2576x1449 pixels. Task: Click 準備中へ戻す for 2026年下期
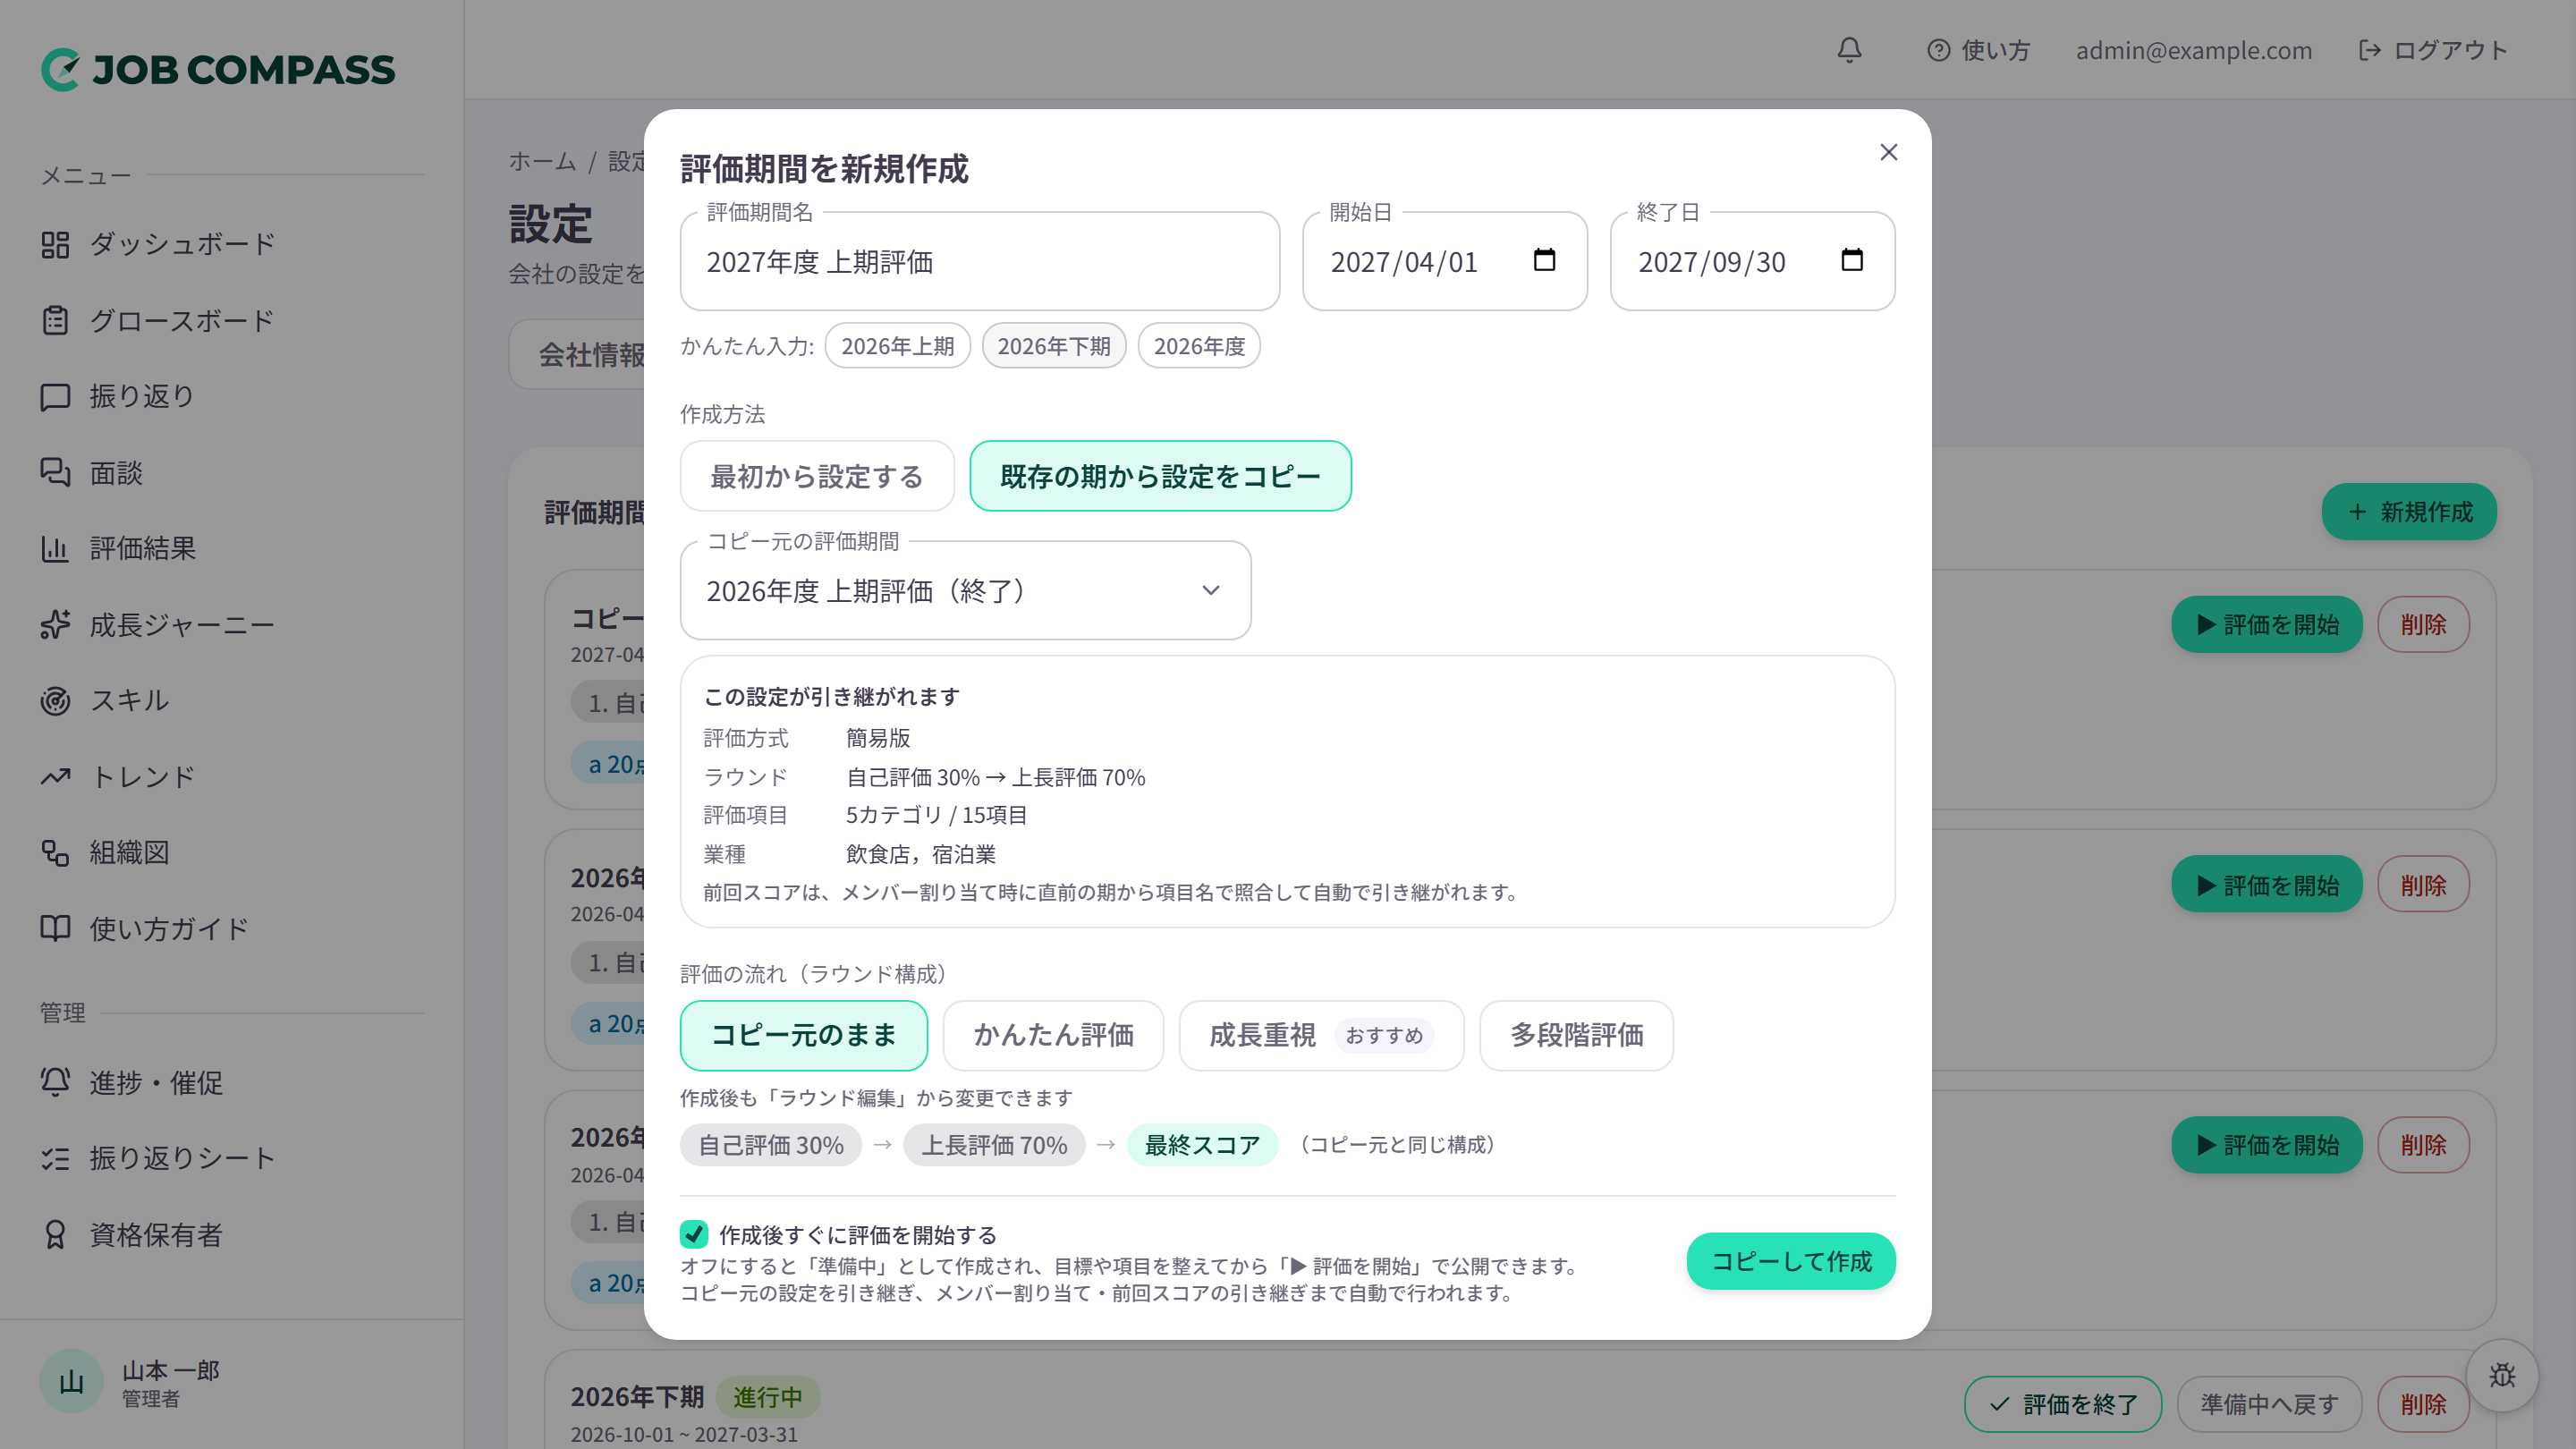[2269, 1404]
